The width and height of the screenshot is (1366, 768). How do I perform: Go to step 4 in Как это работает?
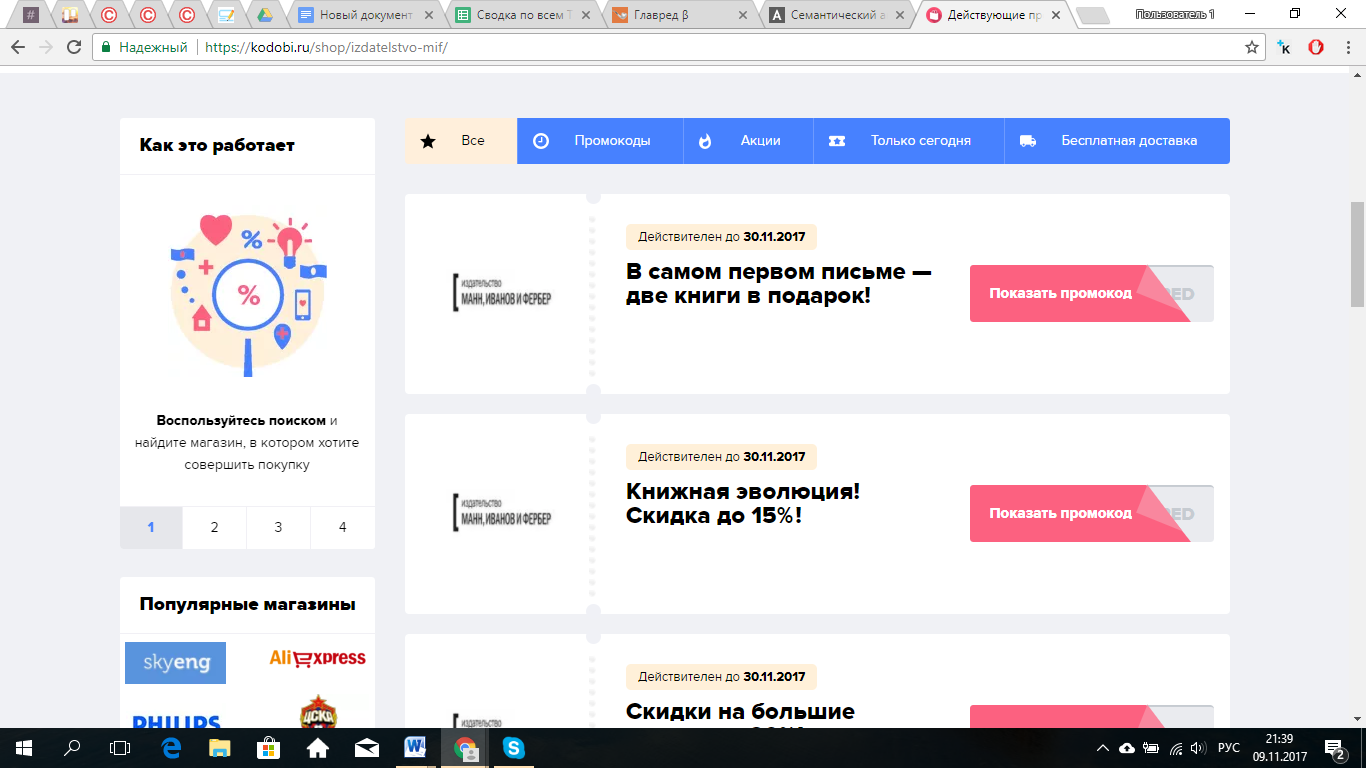(x=342, y=527)
